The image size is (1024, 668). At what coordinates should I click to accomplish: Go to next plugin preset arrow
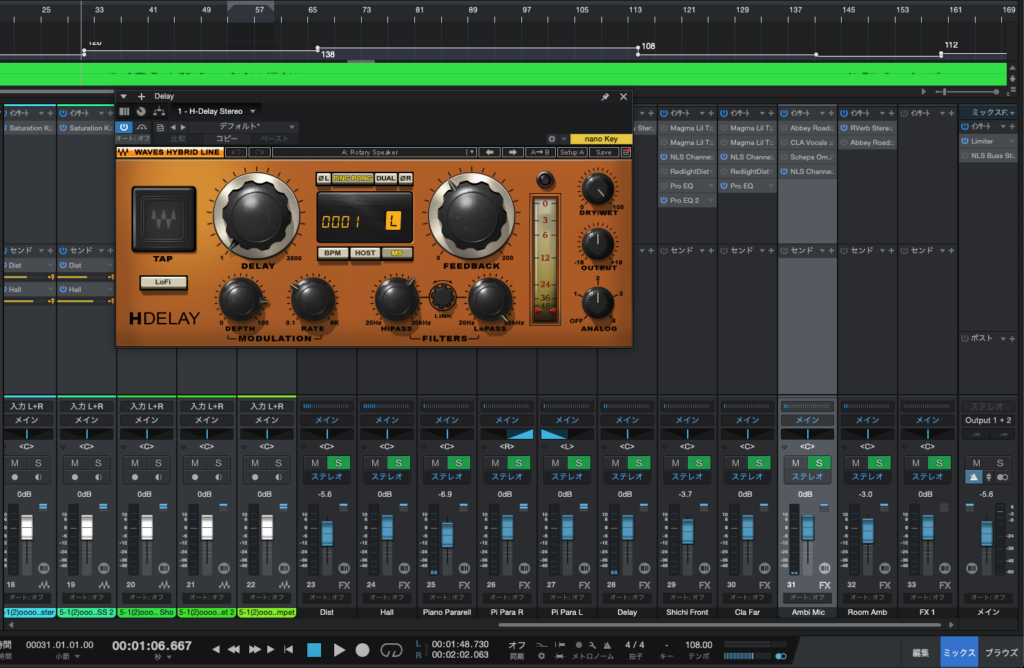coord(184,127)
